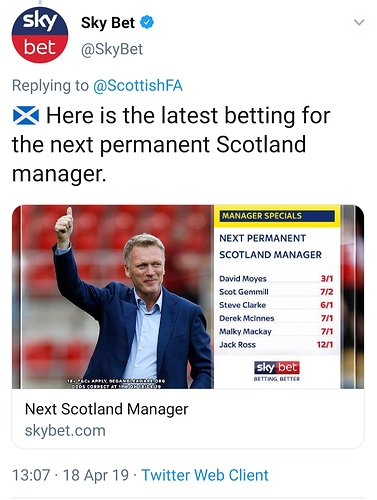Screen dimensions: 377x500
Task: Click the David Moyes 3/1 odds row
Action: click(276, 278)
